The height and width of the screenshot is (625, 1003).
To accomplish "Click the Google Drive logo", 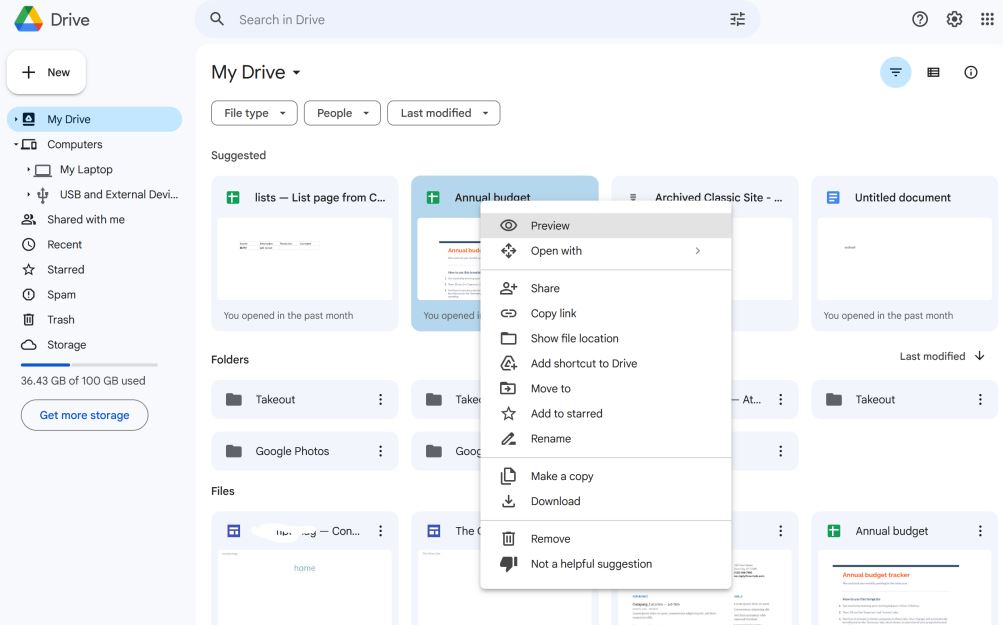I will point(29,19).
